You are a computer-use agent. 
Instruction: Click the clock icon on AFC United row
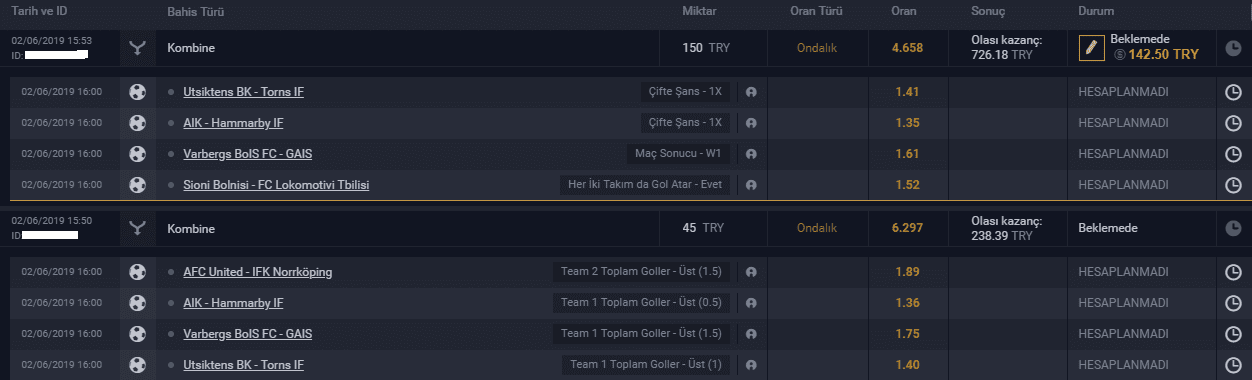point(1233,272)
